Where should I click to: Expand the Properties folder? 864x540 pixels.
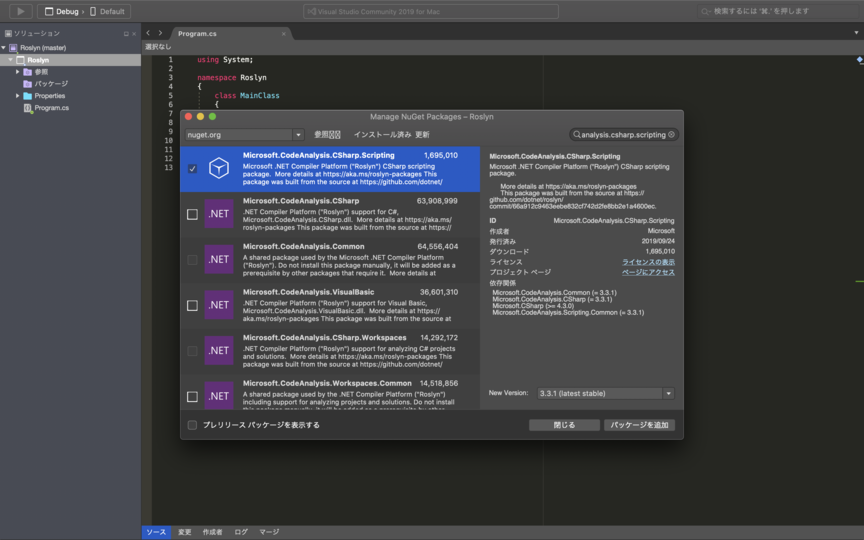tap(18, 96)
